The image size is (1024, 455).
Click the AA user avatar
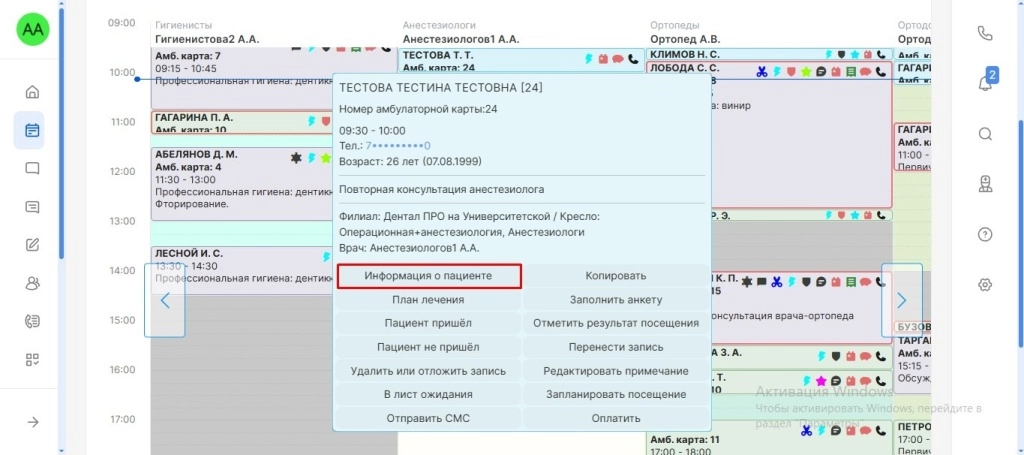32,29
